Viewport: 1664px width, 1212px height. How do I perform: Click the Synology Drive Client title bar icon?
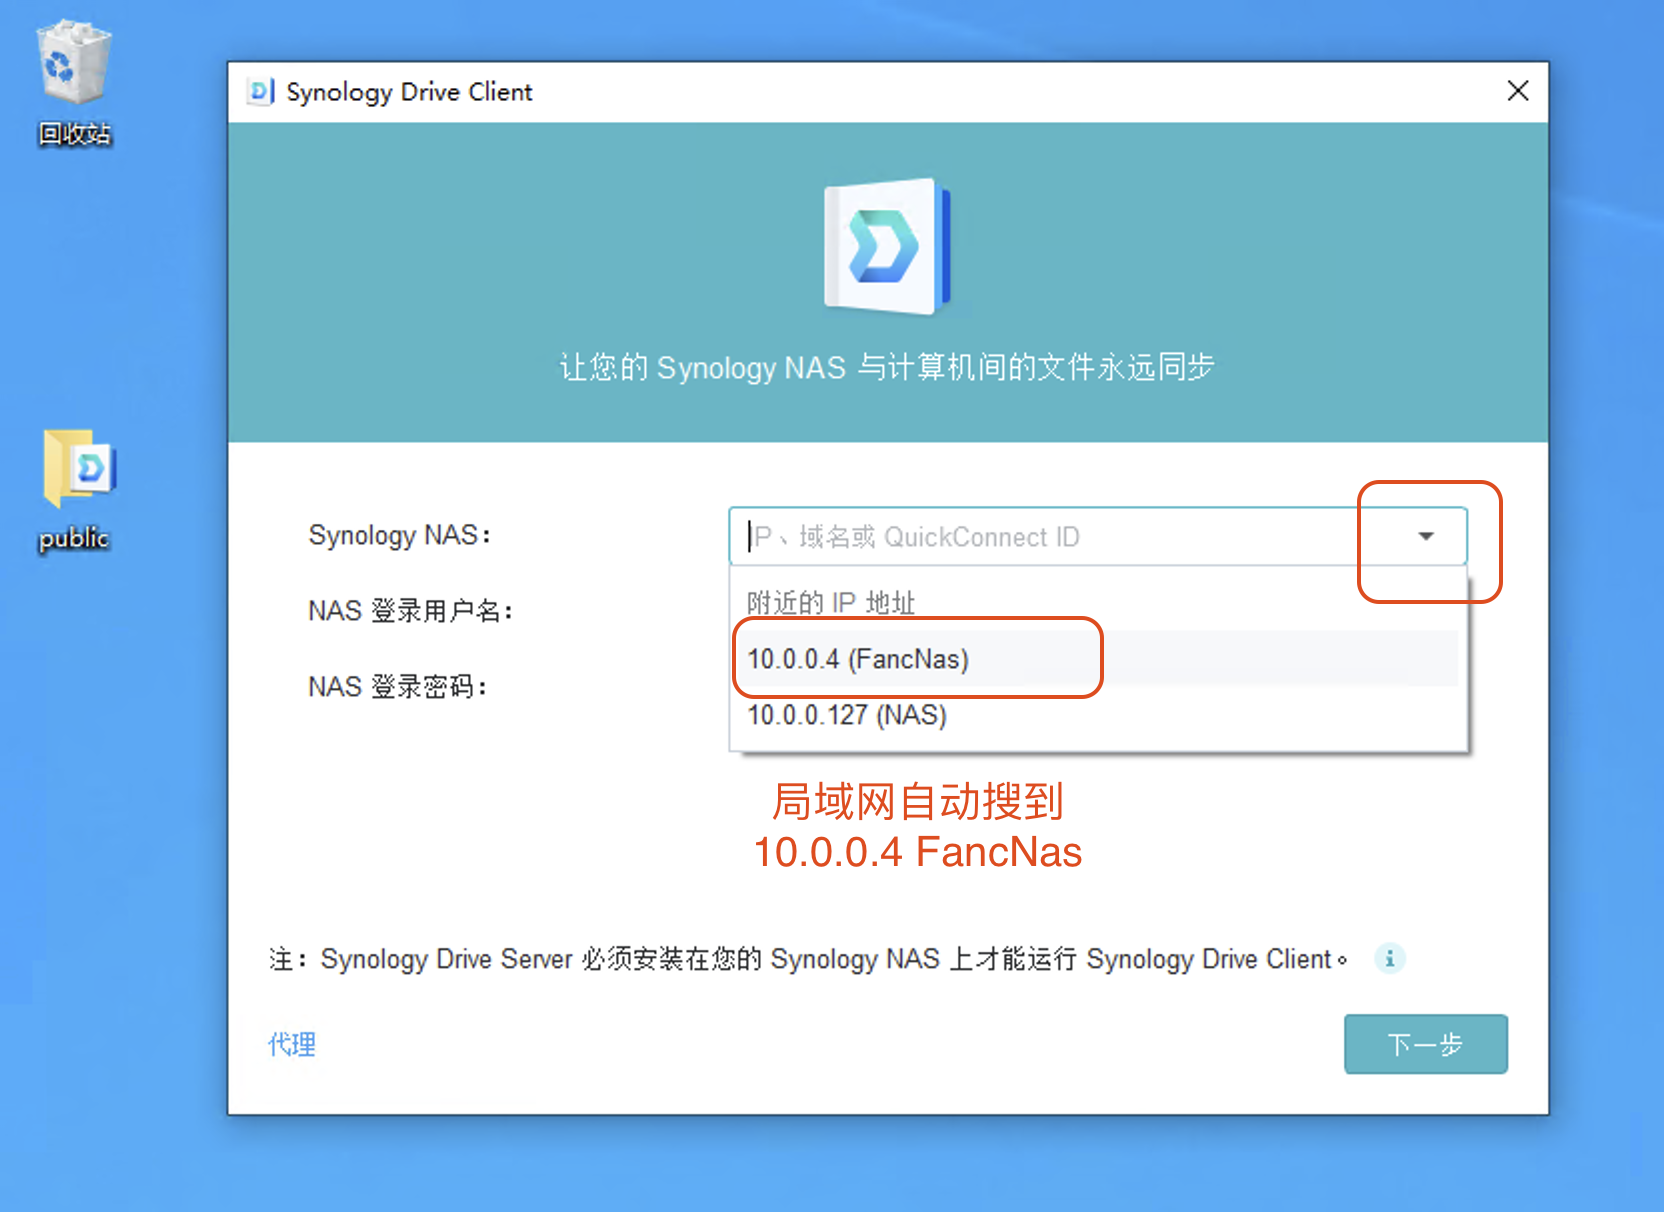click(x=260, y=92)
